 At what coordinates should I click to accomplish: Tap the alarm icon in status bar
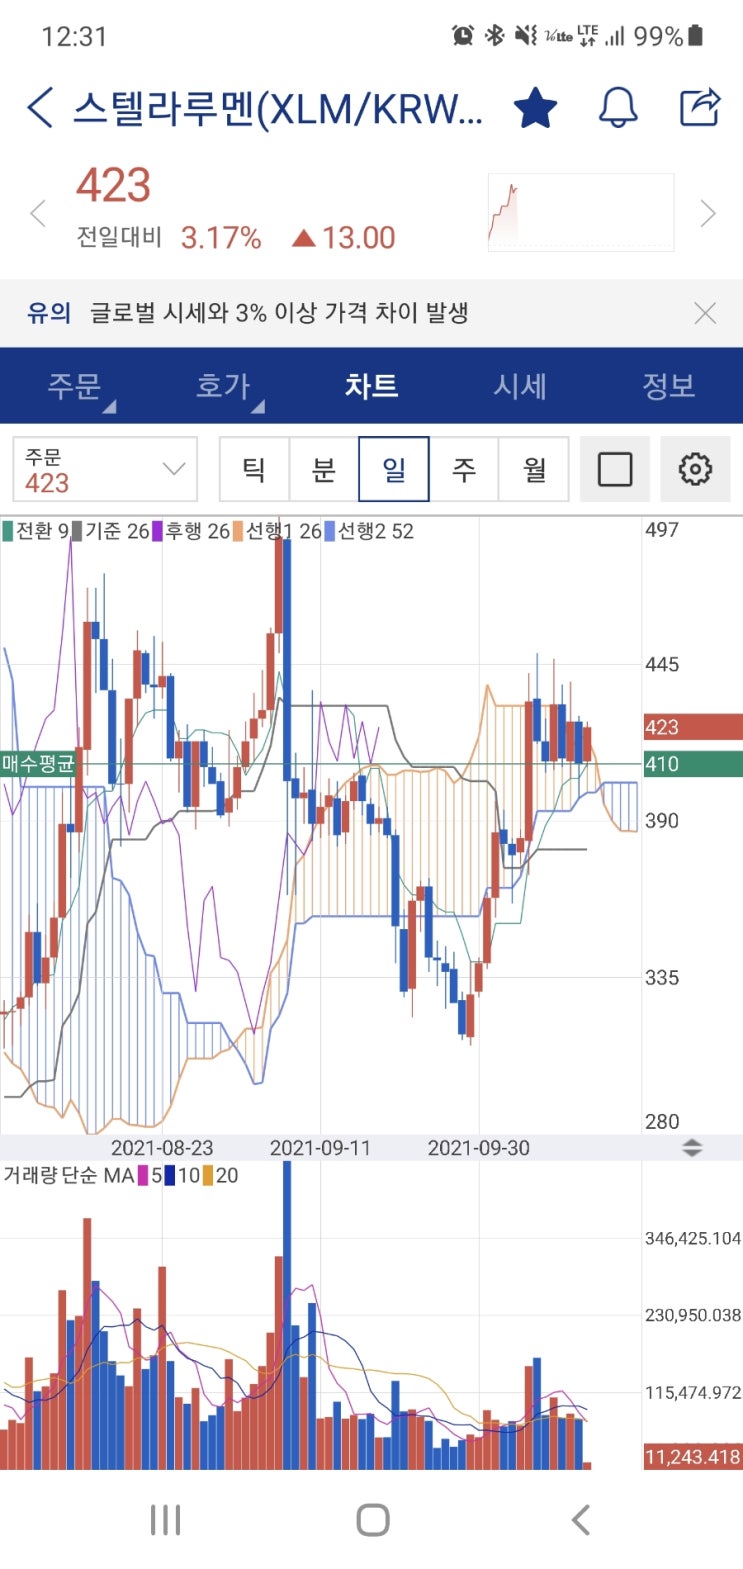(463, 36)
